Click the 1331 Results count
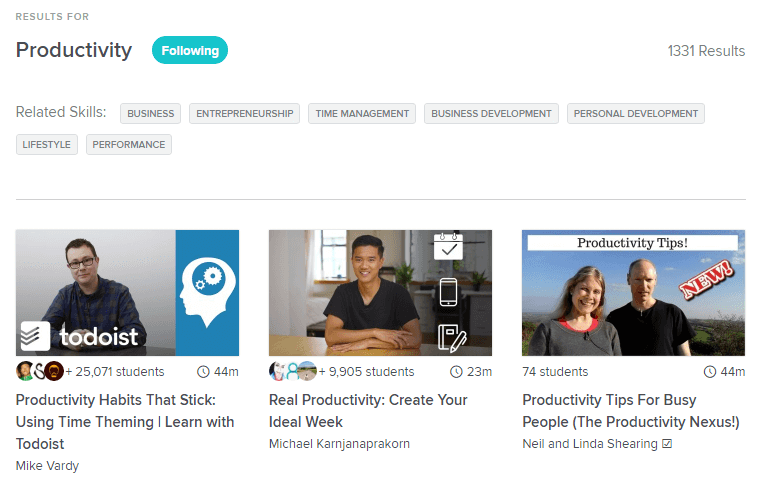 coord(706,51)
